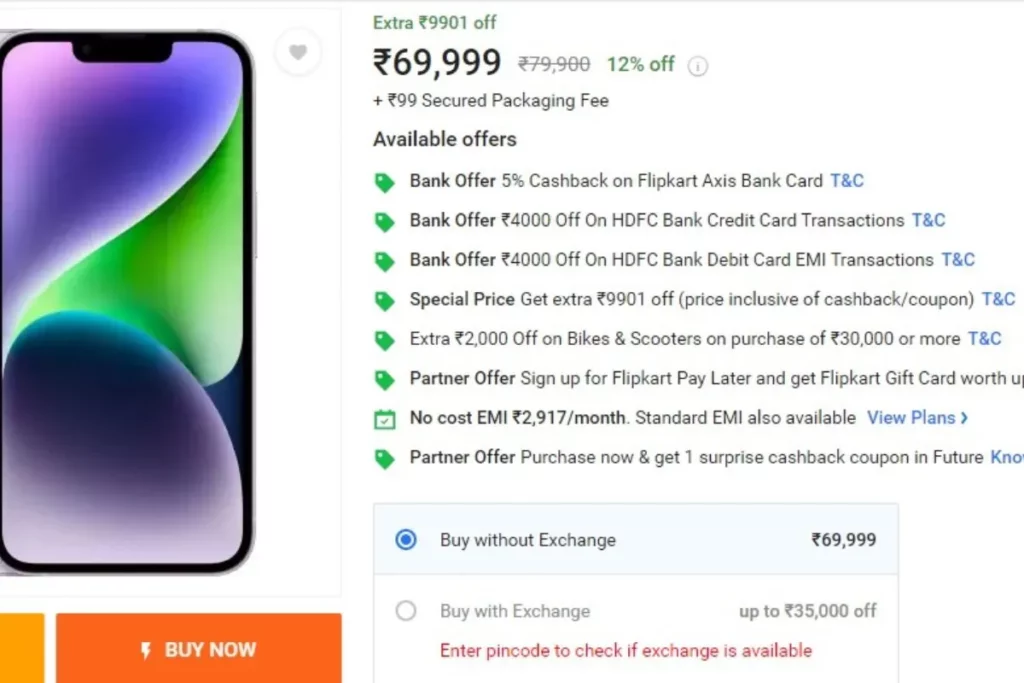Image resolution: width=1024 pixels, height=683 pixels.
Task: Click green tag icon beside Axis Bank cashback offer
Action: (x=385, y=182)
